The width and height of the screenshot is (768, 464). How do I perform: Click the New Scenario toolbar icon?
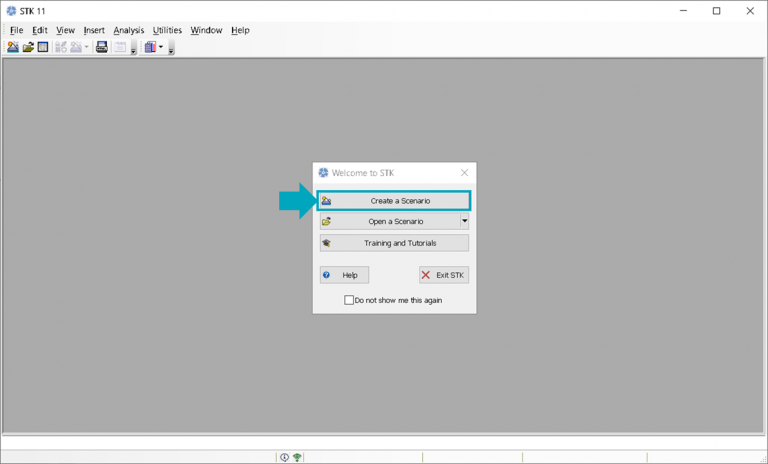point(13,47)
